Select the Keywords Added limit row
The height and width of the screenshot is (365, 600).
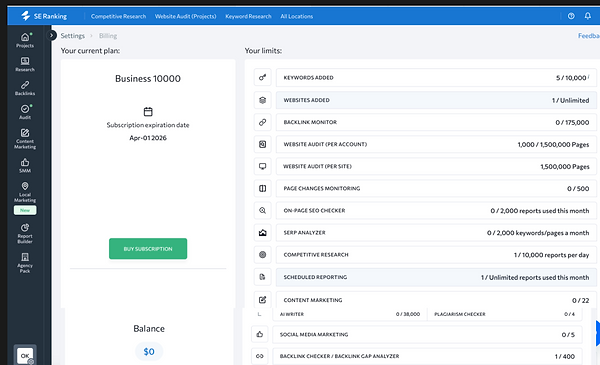pyautogui.click(x=436, y=78)
